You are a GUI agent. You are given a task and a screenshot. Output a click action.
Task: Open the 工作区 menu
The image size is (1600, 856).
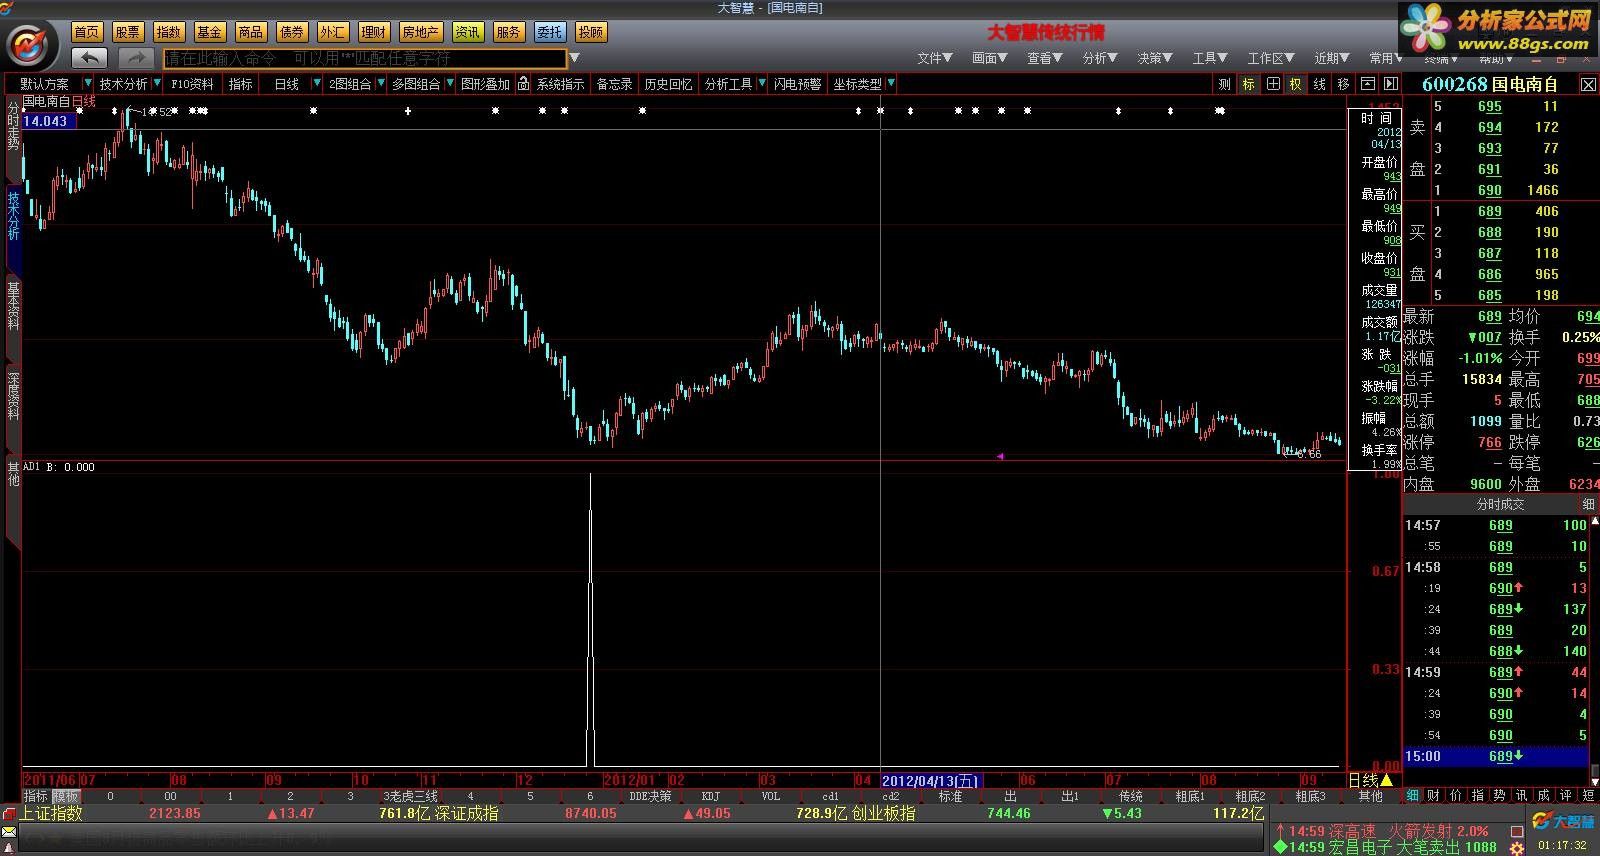1270,58
